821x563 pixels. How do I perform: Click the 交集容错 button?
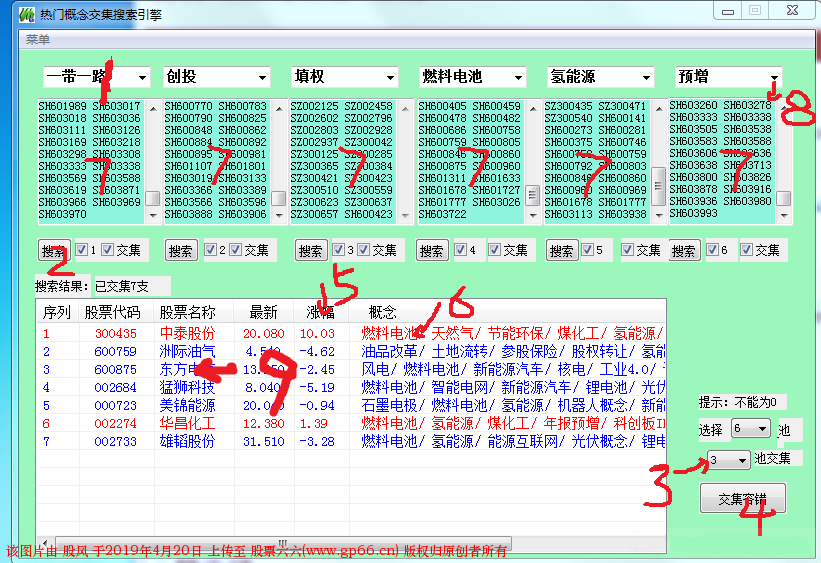click(x=742, y=499)
